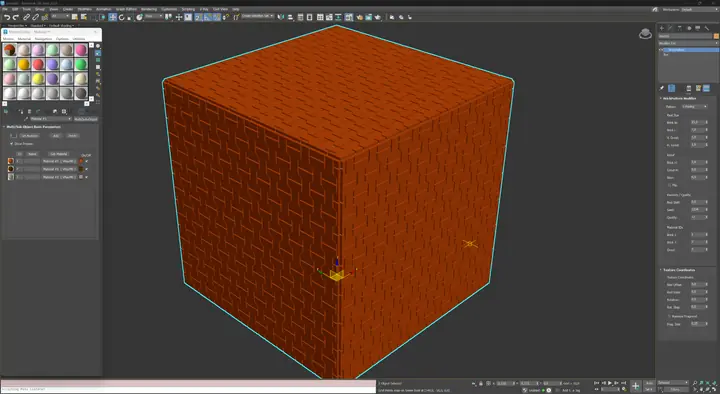This screenshot has width=720, height=394.
Task: Click first row Sub-Material button
Action: [x=59, y=161]
